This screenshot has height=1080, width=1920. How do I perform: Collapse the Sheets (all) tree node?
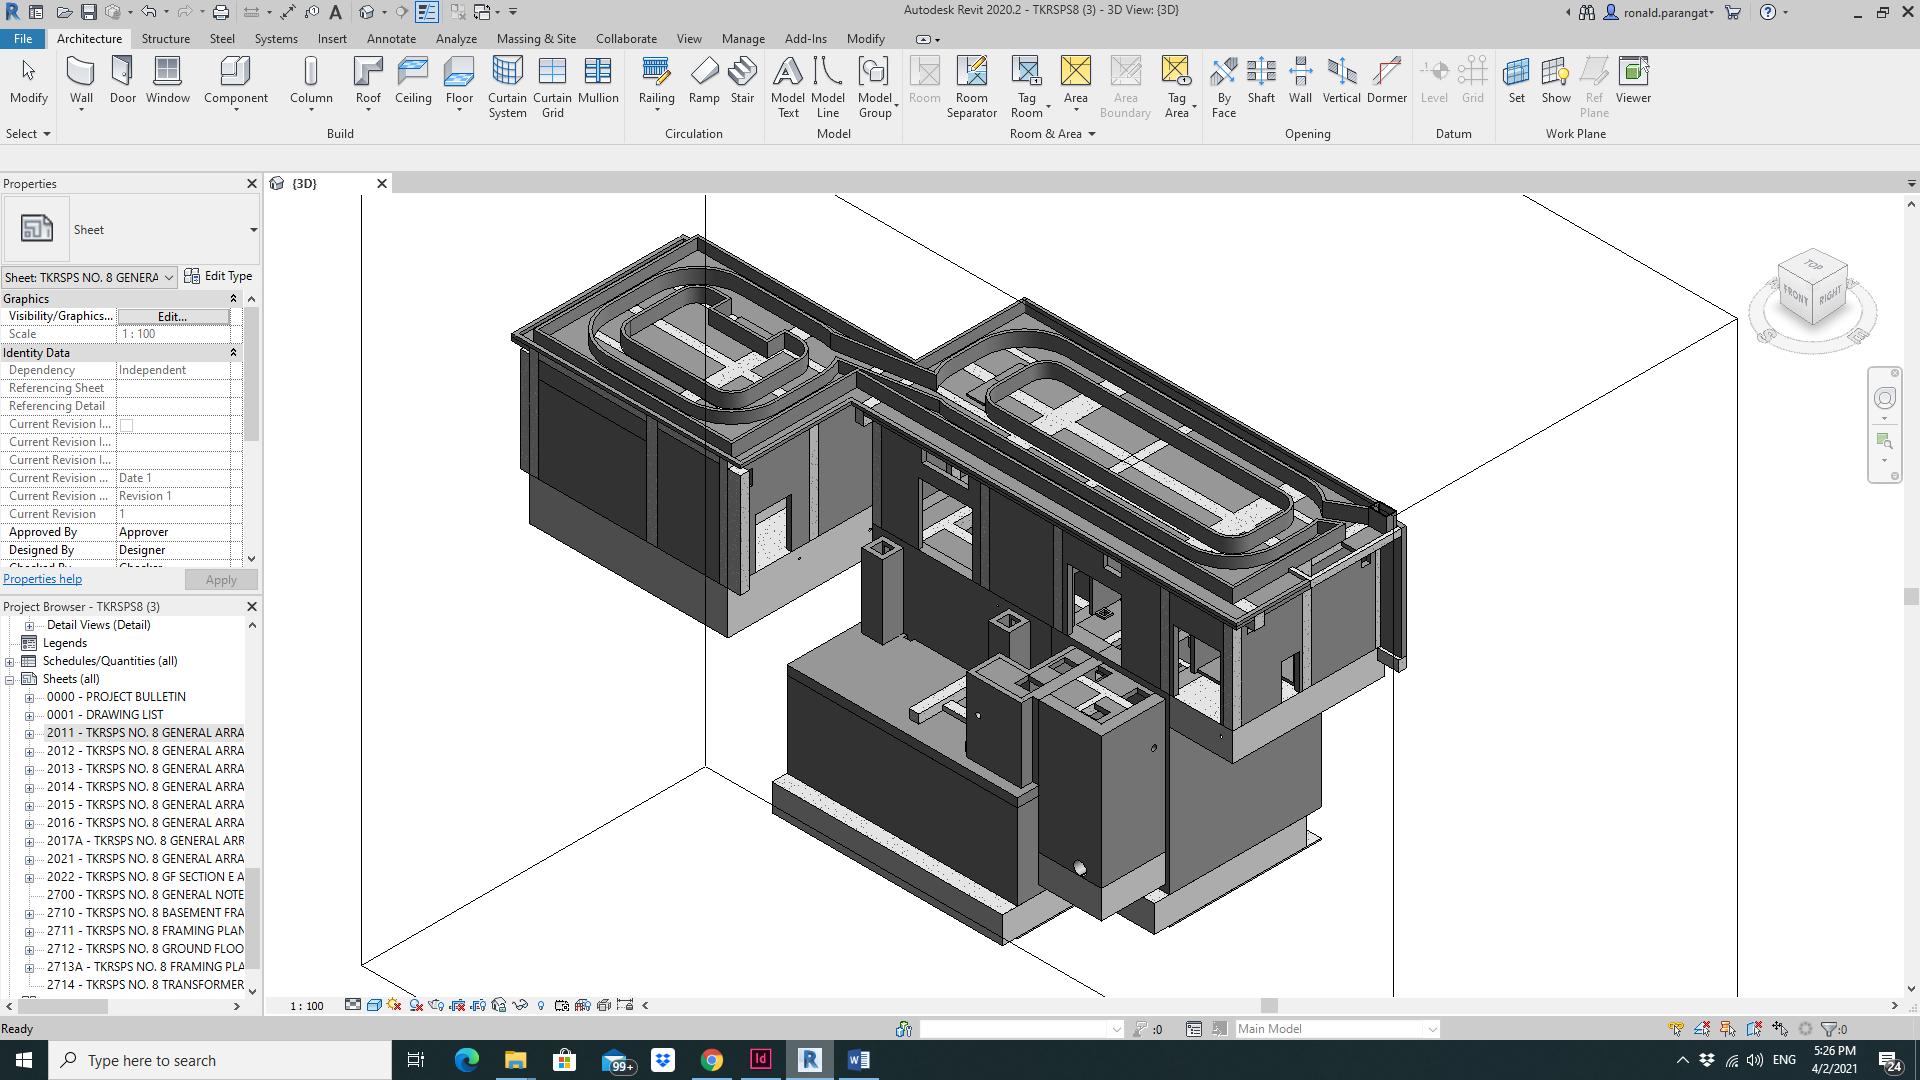10,679
